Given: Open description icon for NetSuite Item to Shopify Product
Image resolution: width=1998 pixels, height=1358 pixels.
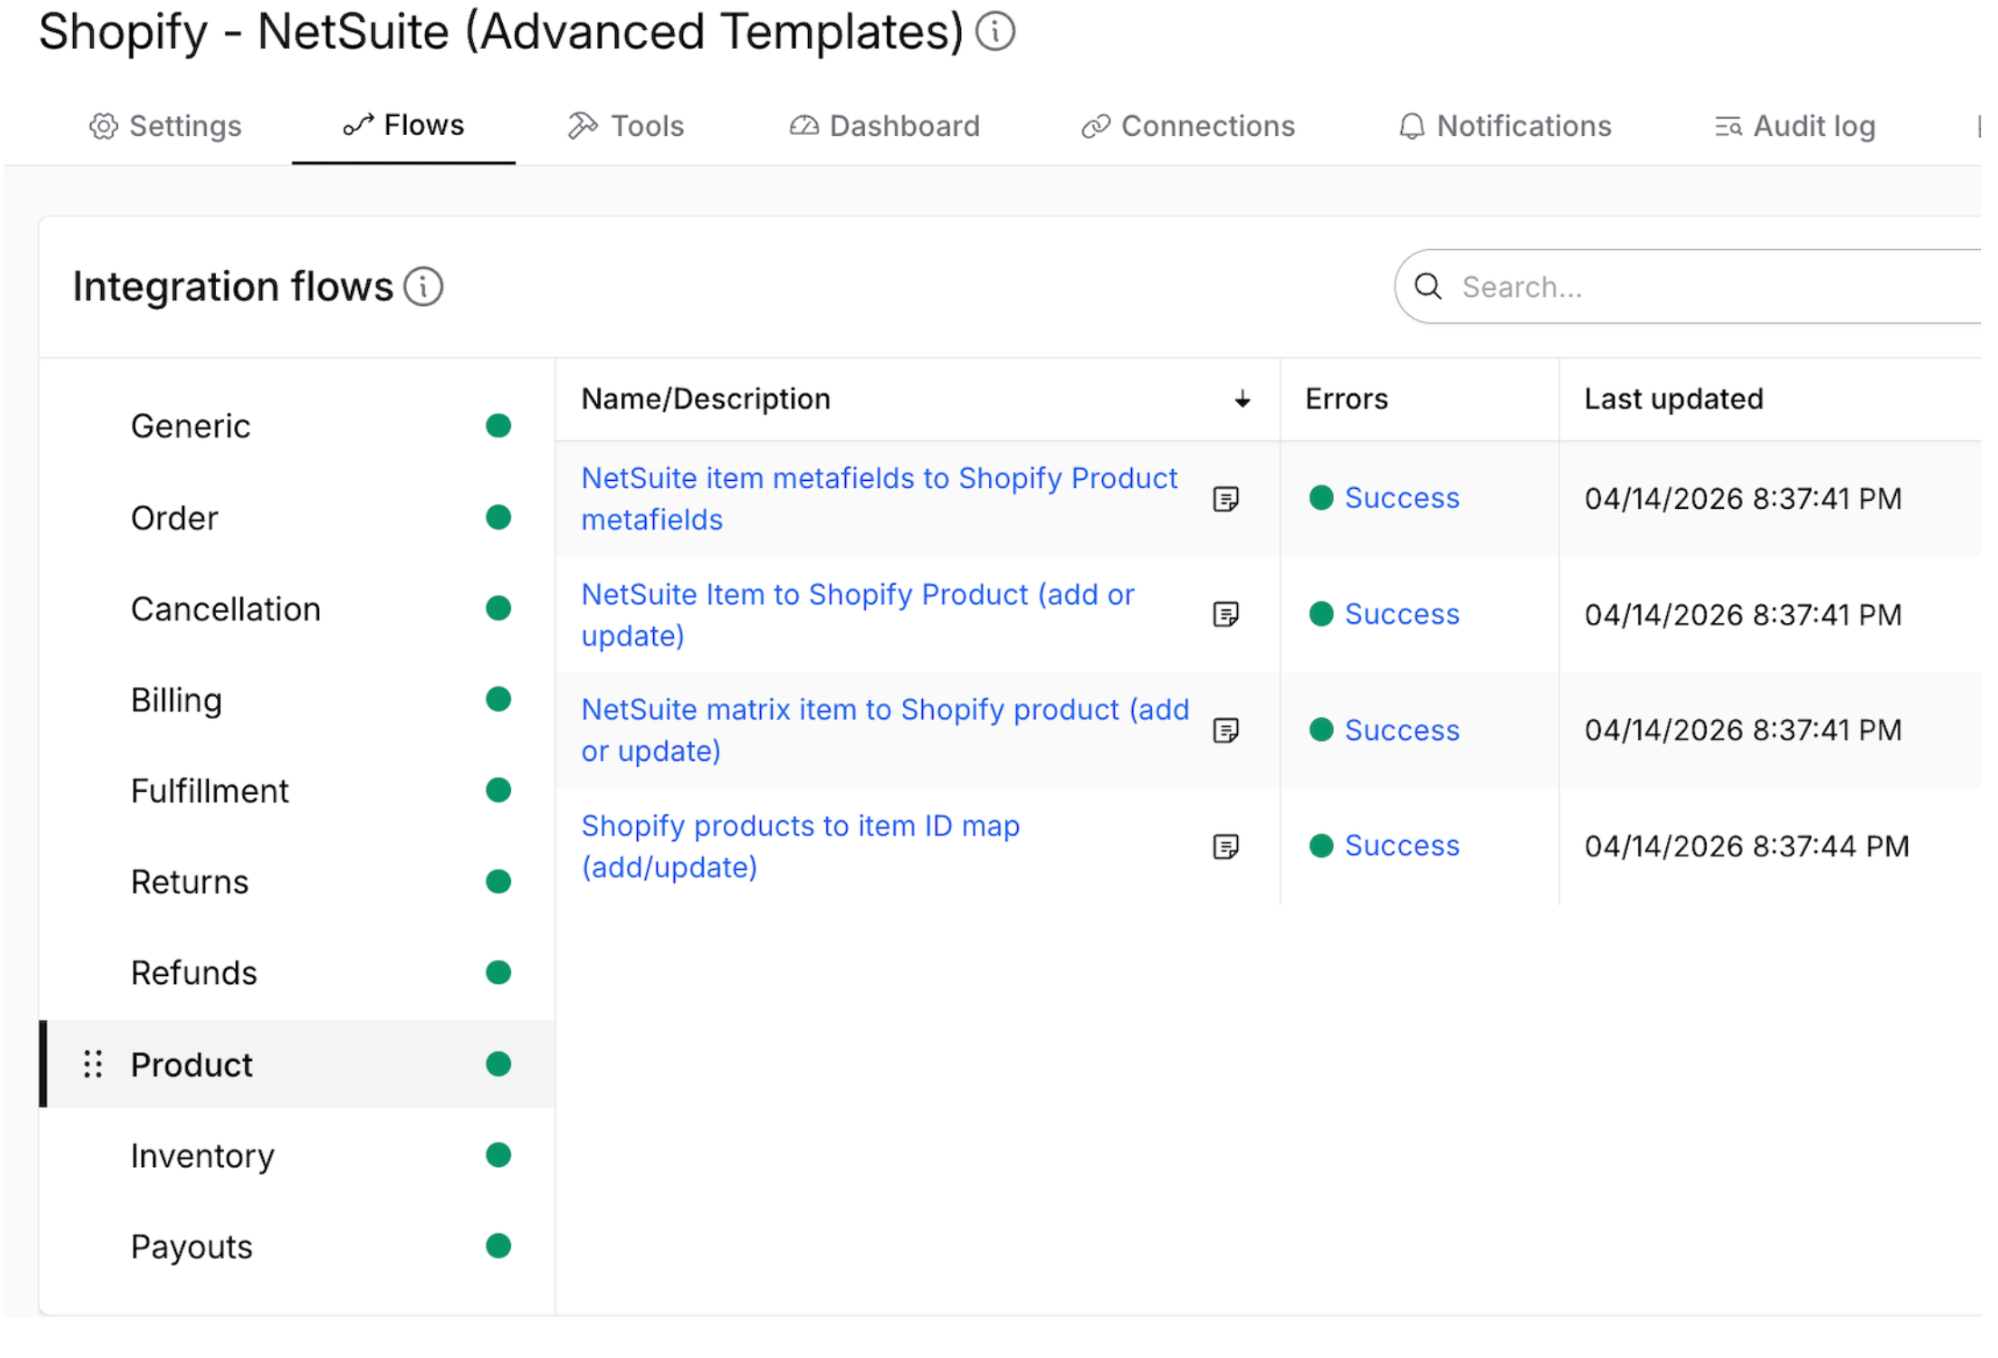Looking at the screenshot, I should click(1226, 614).
